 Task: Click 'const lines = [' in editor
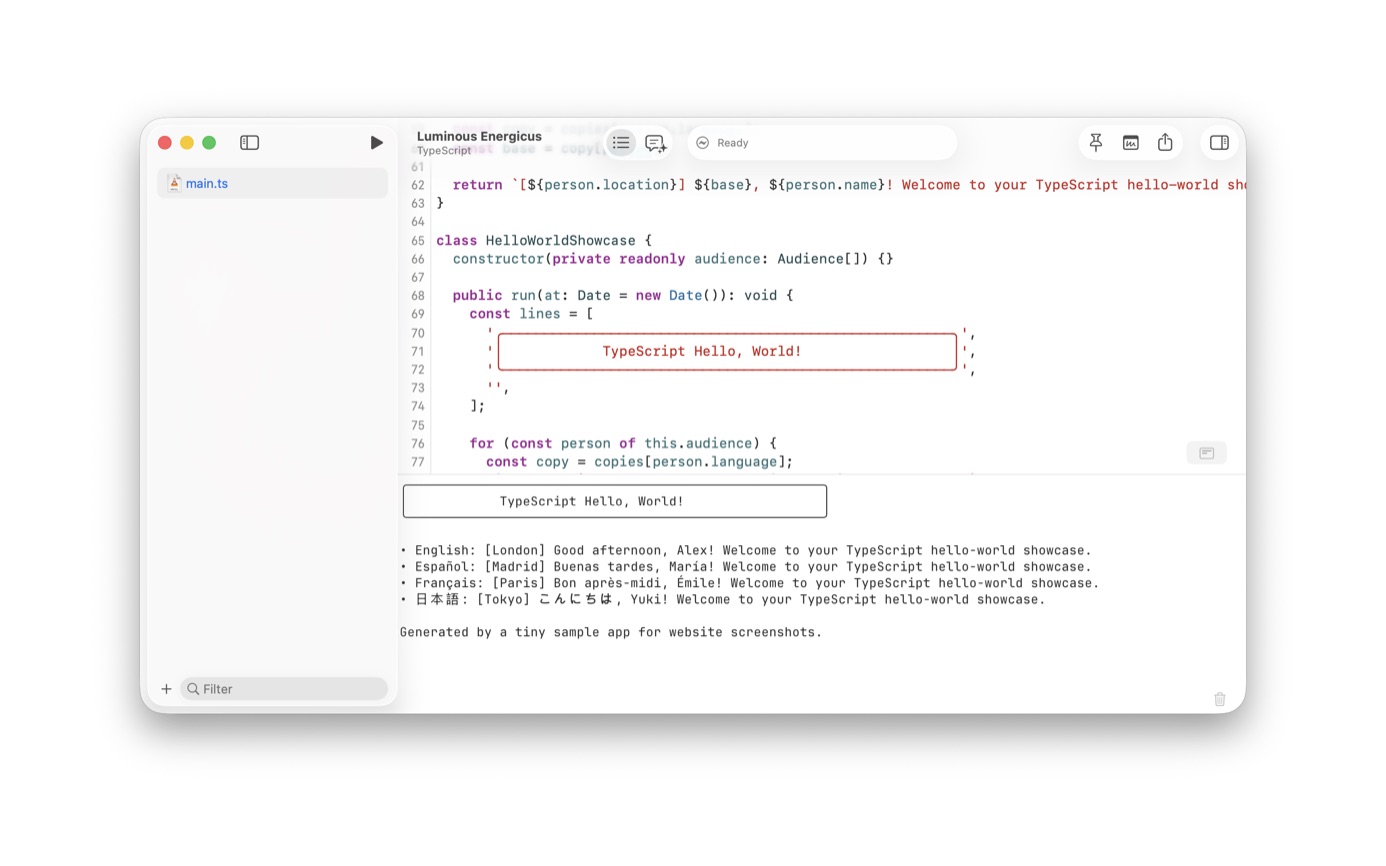coord(531,314)
